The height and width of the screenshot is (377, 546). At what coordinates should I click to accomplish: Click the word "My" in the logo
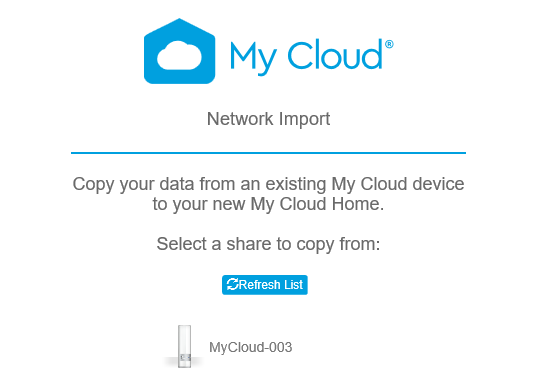[253, 58]
